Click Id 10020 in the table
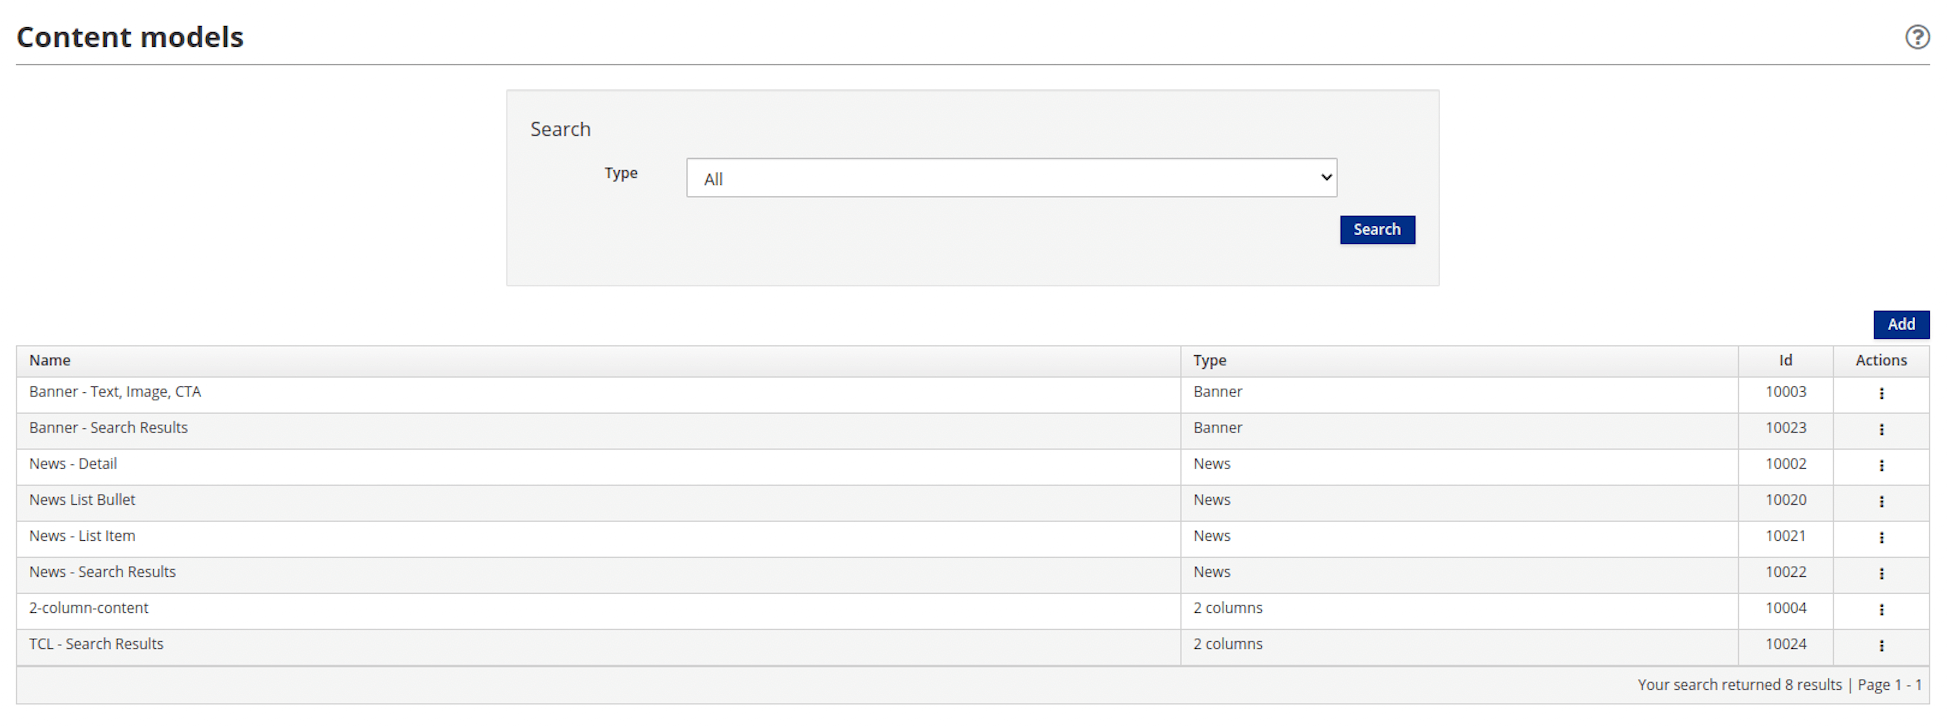Viewport: 1948px width, 726px height. click(1785, 500)
